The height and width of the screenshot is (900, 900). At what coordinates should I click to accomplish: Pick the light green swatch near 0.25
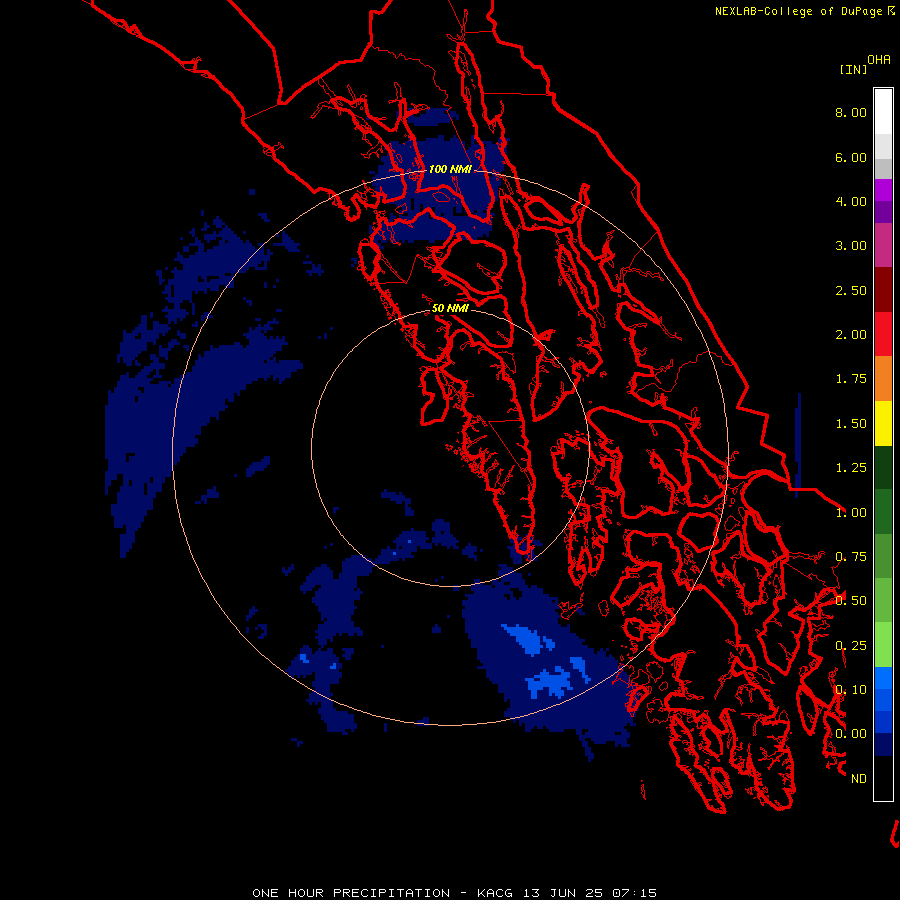tap(883, 645)
